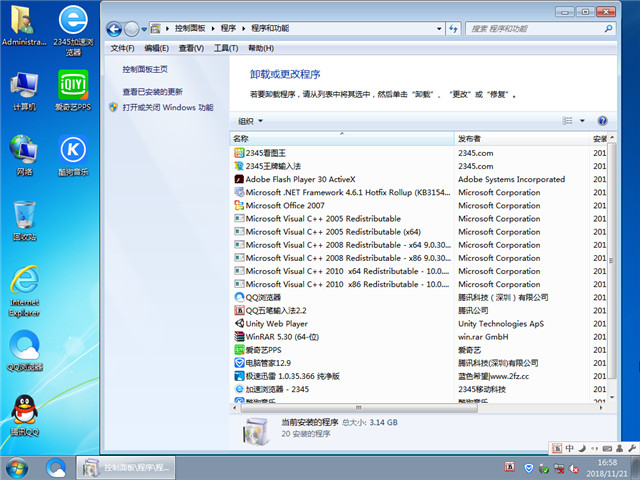Screen dimensions: 640x480
Task: Launch 腾讯QQ penguin desktop icon
Action: click(24, 416)
